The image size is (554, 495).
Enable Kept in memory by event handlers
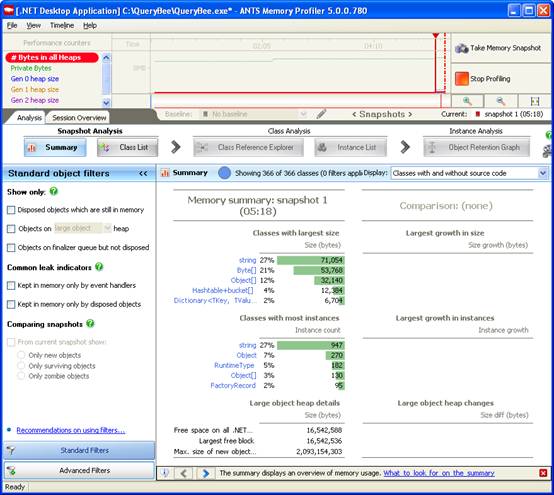click(11, 285)
